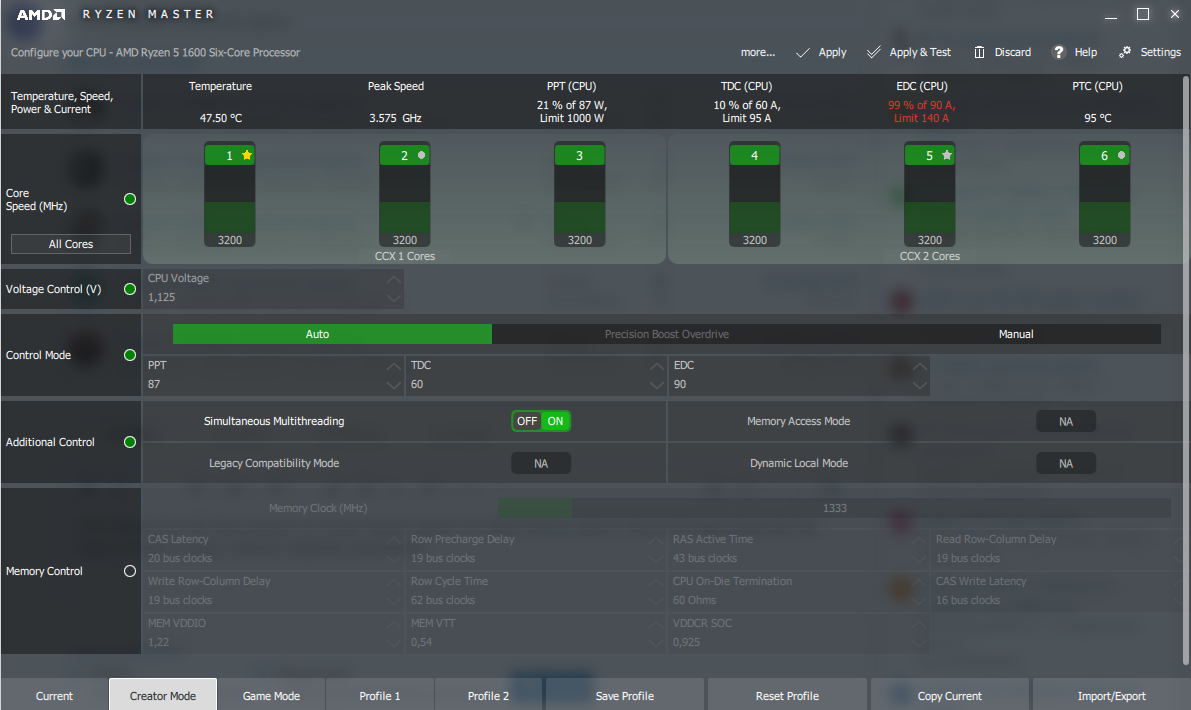Click the dot marker on core 2

click(x=422, y=155)
